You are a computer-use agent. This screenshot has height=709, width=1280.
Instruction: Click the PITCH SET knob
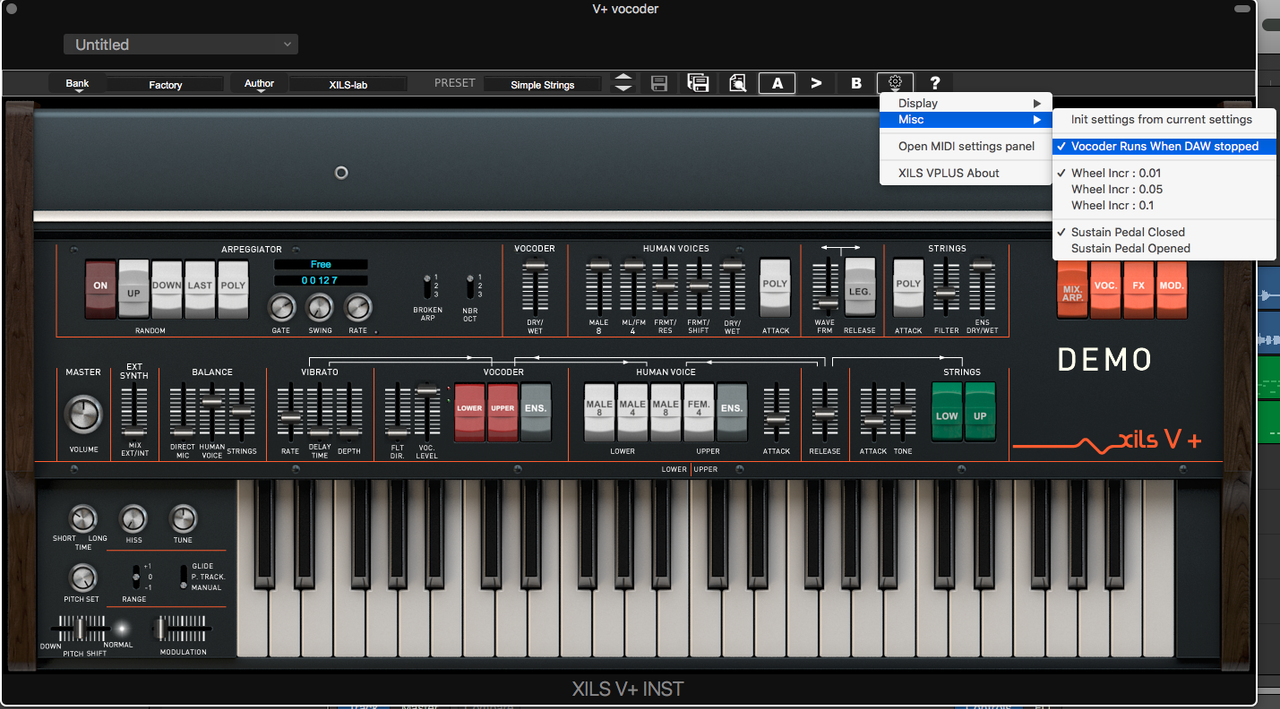point(82,578)
